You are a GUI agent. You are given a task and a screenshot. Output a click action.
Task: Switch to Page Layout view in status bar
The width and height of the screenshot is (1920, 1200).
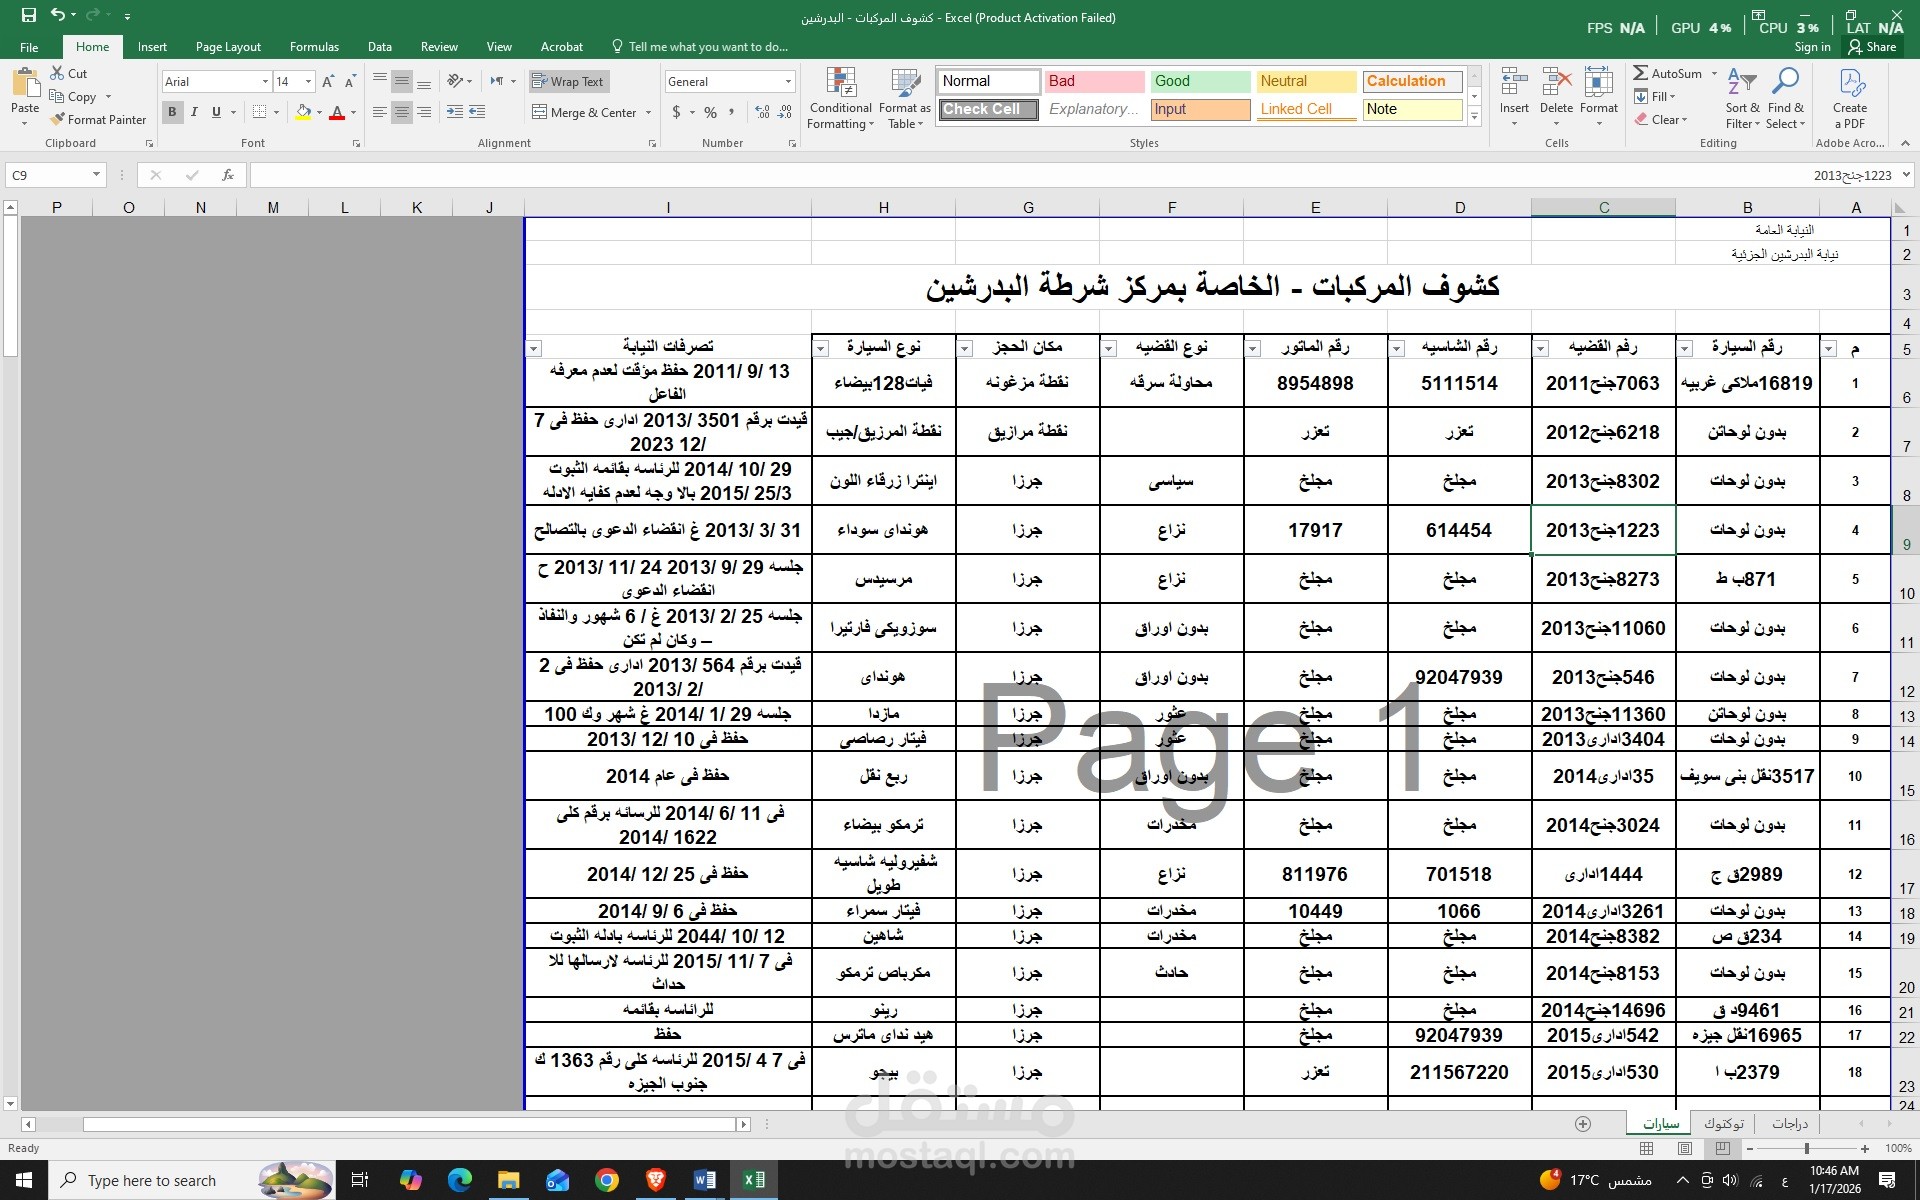[x=1685, y=1148]
